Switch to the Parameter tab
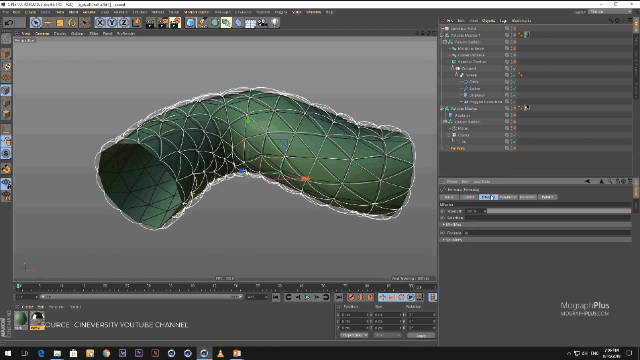This screenshot has width=640, height=360. click(508, 197)
